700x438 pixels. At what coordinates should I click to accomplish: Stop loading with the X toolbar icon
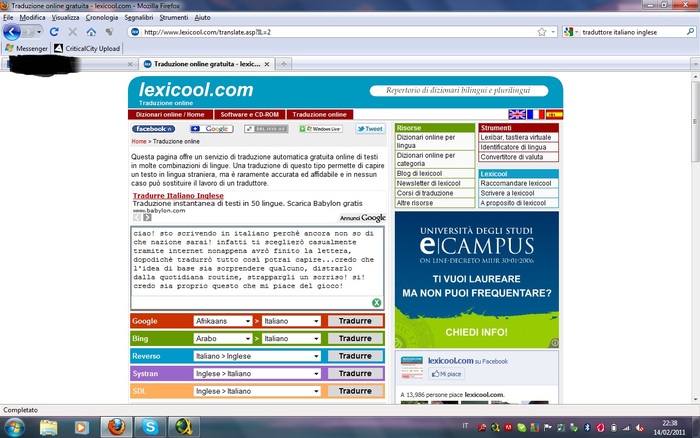click(72, 32)
